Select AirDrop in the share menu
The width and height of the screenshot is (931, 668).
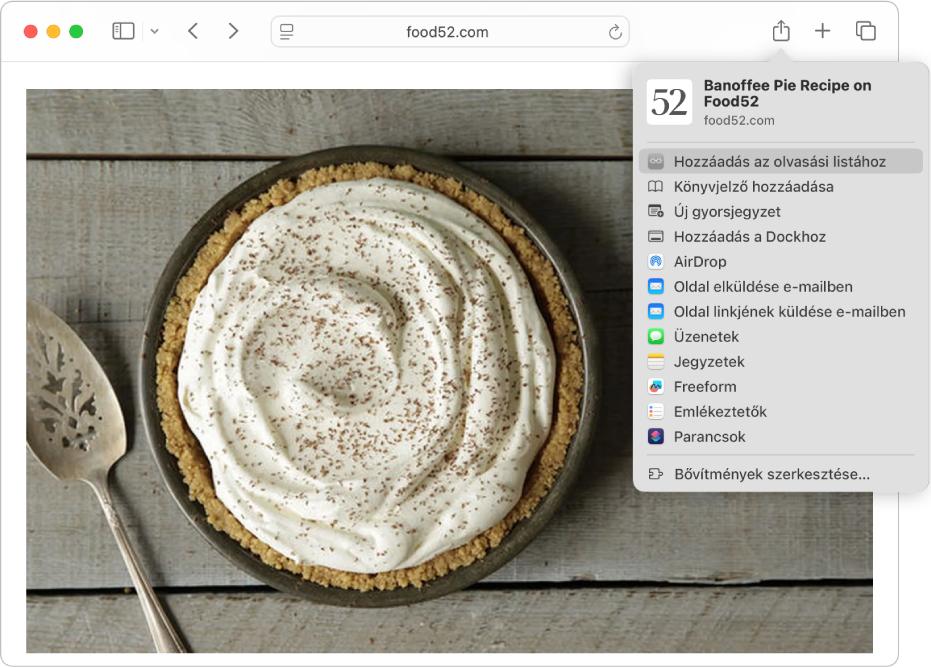click(x=781, y=261)
